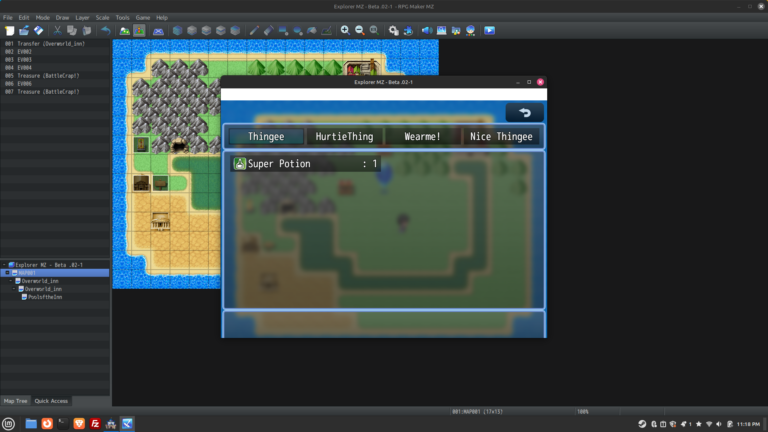This screenshot has height=432, width=768.
Task: Switch to Event editing mode icon
Action: [139, 30]
